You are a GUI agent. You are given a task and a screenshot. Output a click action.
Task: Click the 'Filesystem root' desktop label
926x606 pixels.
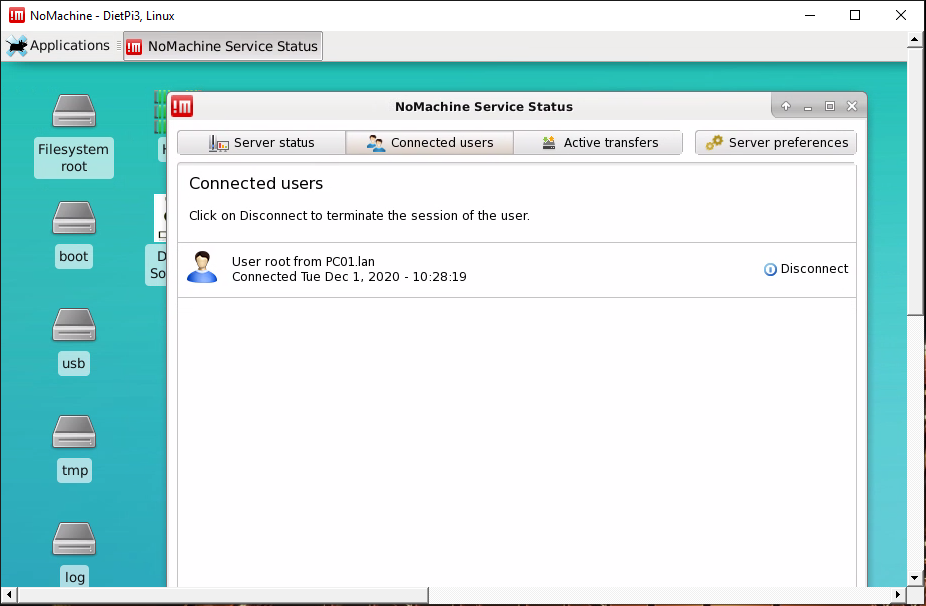[x=74, y=158]
